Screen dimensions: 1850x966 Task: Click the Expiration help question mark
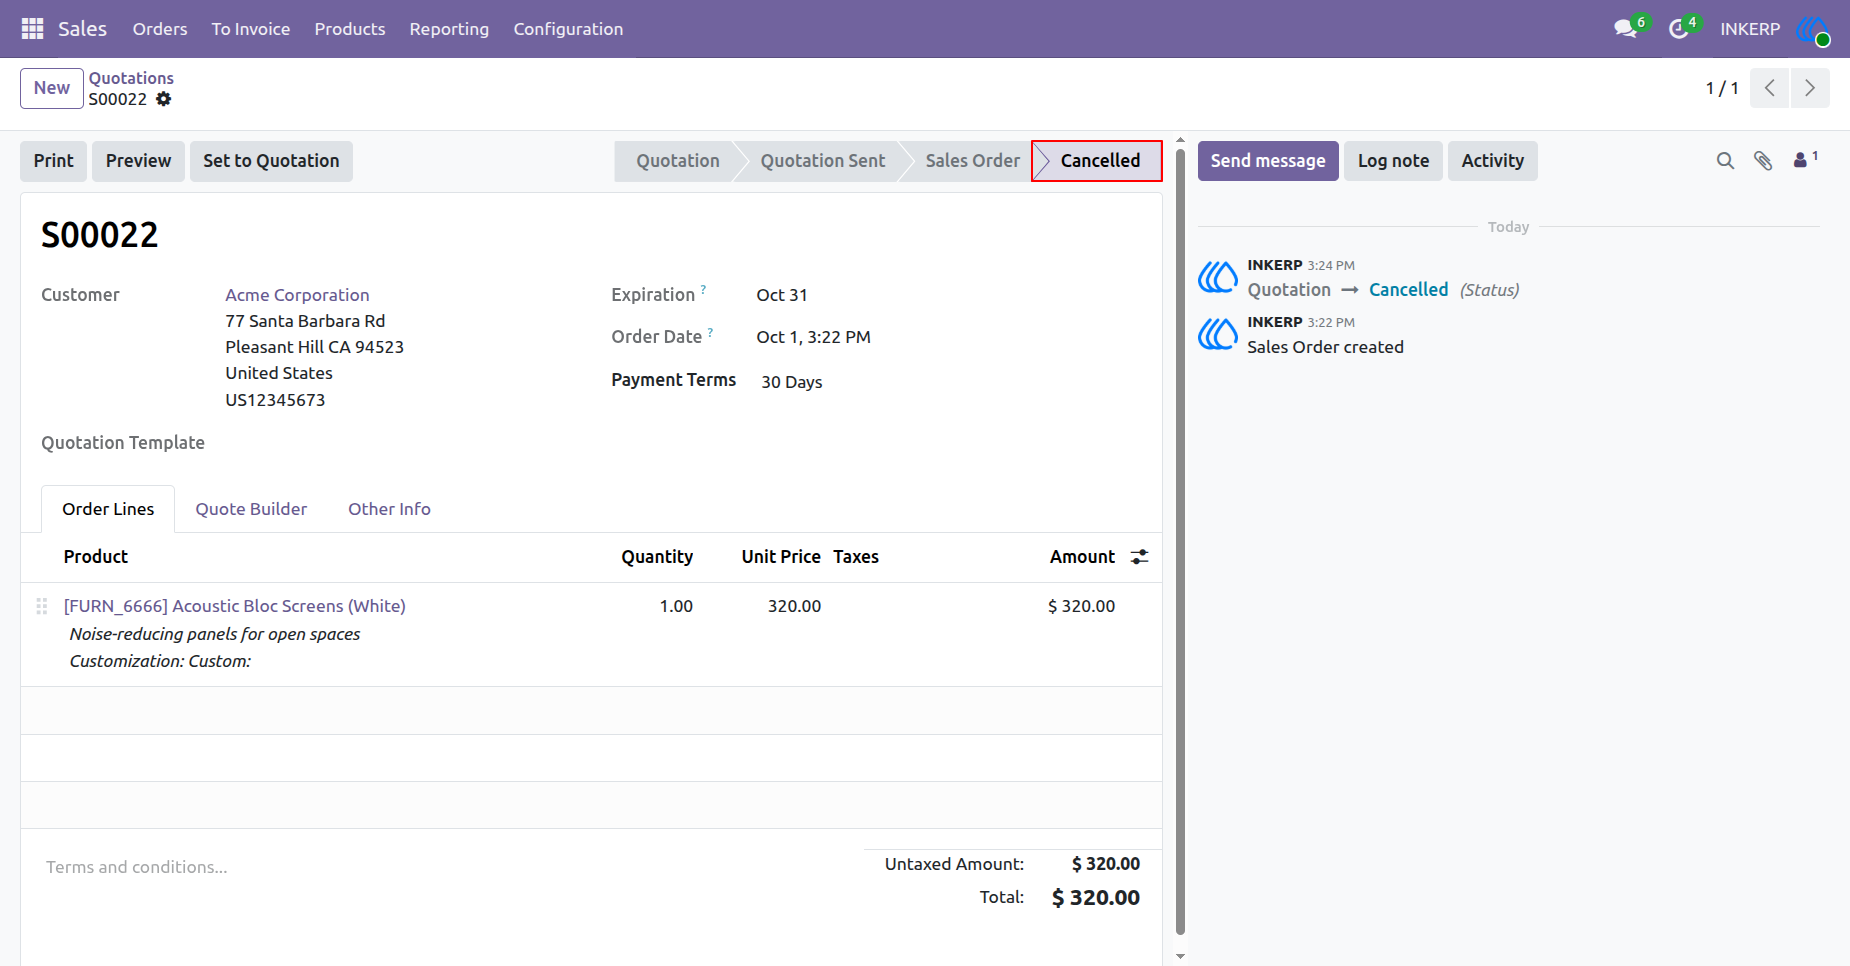tap(703, 290)
